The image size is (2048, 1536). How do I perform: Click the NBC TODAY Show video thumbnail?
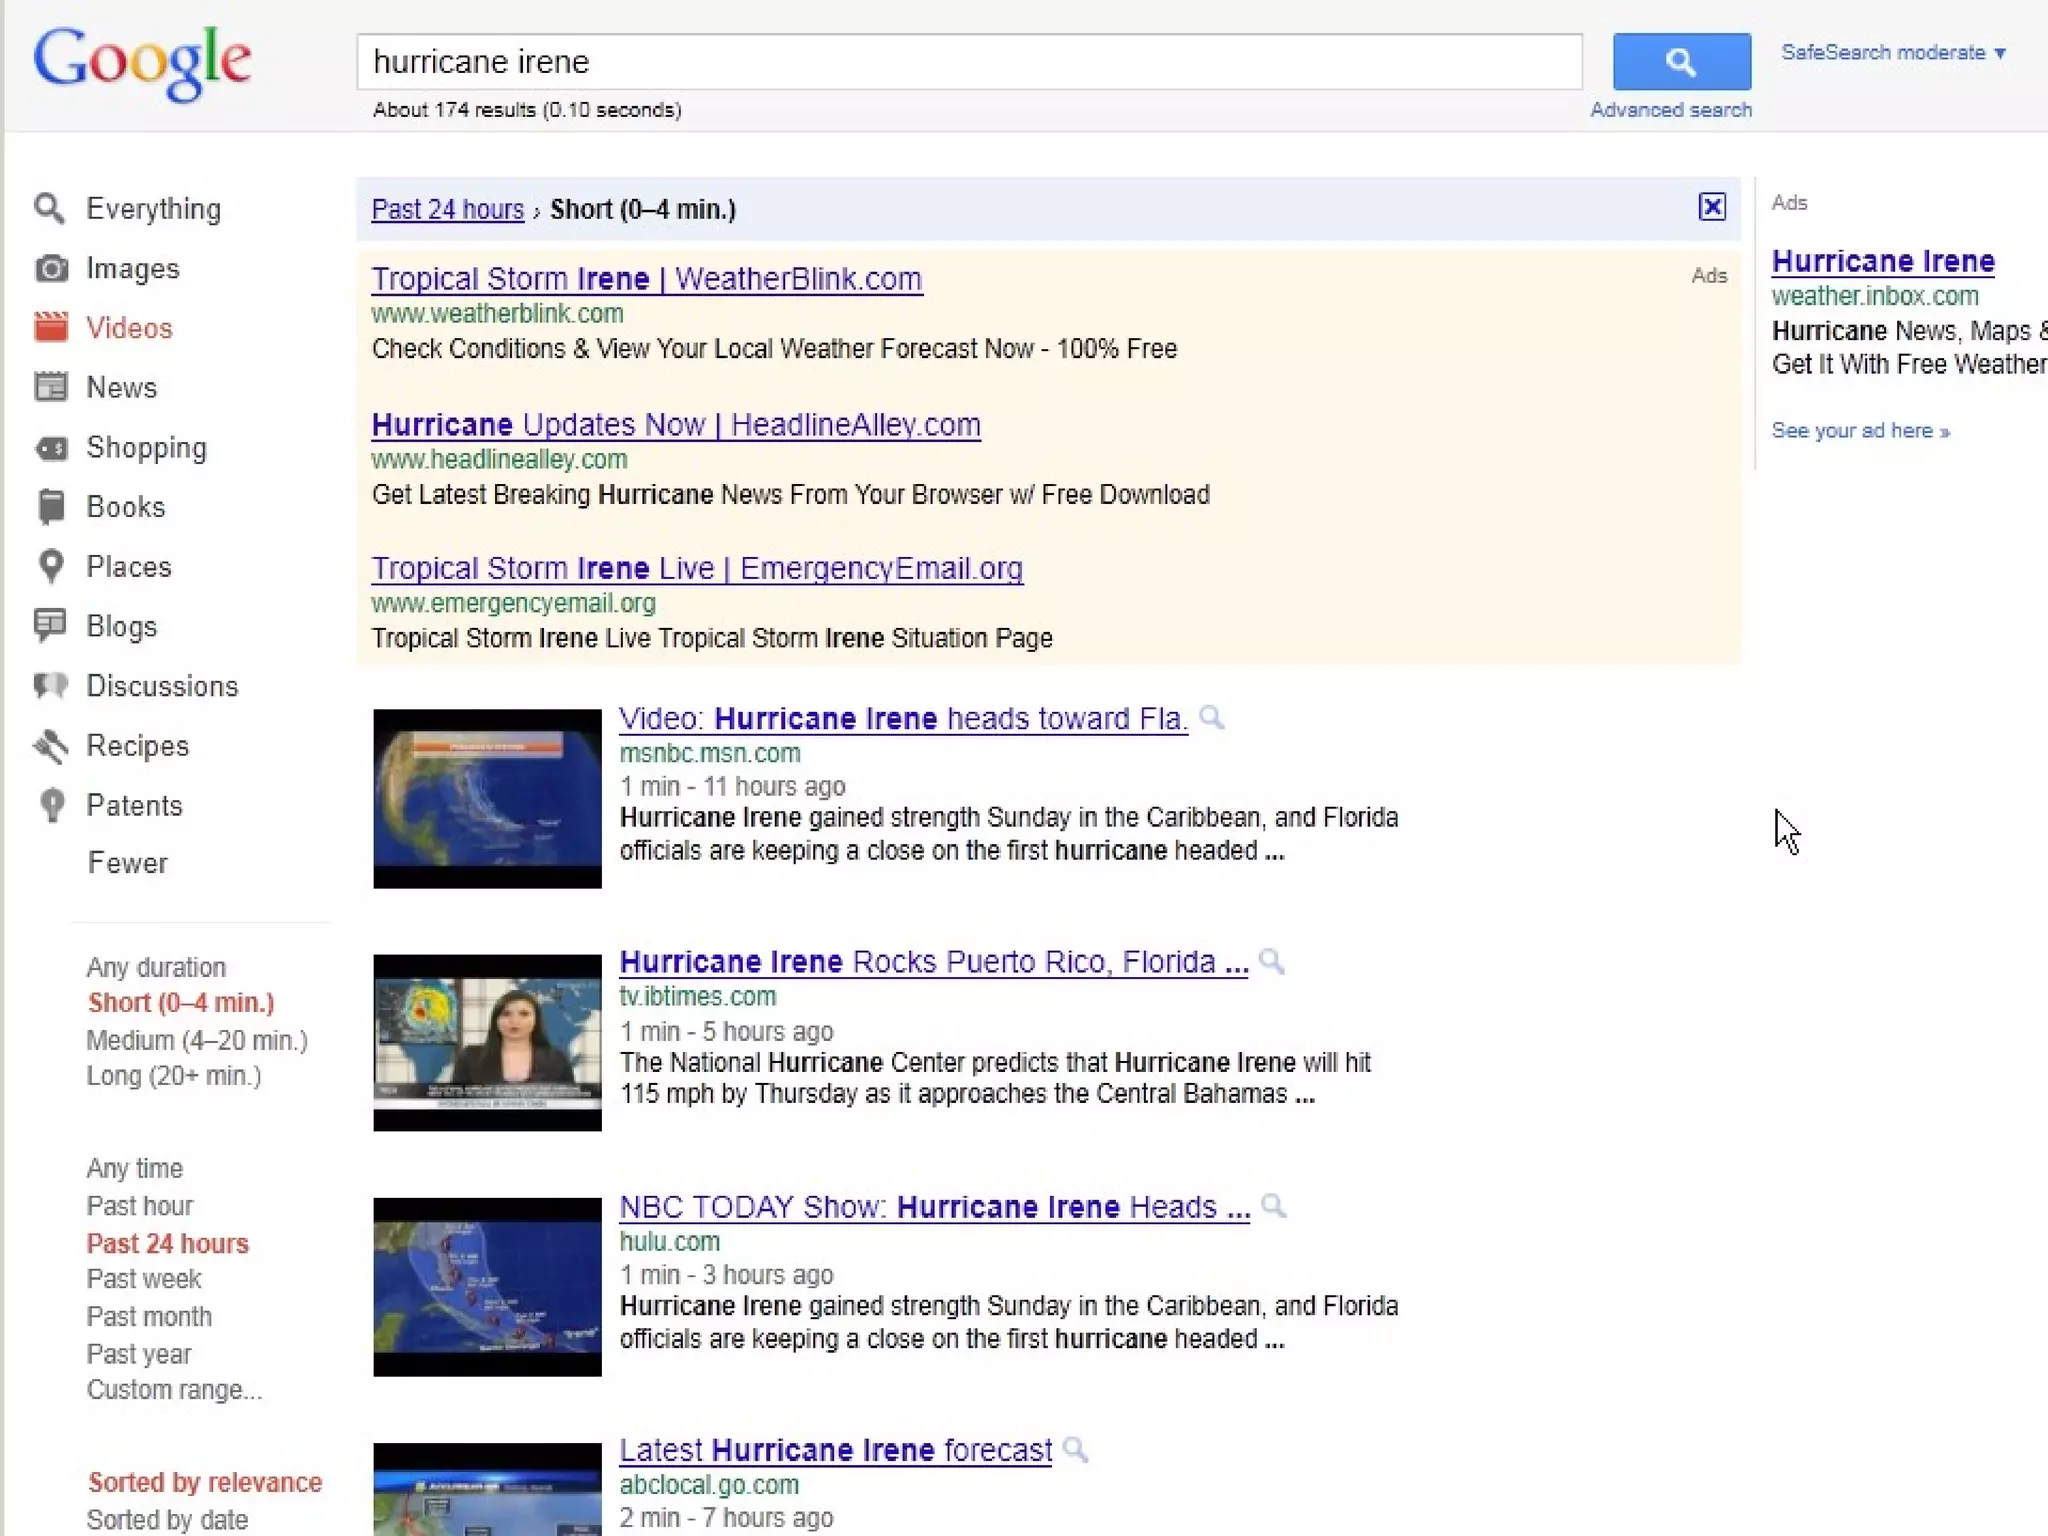click(x=487, y=1286)
